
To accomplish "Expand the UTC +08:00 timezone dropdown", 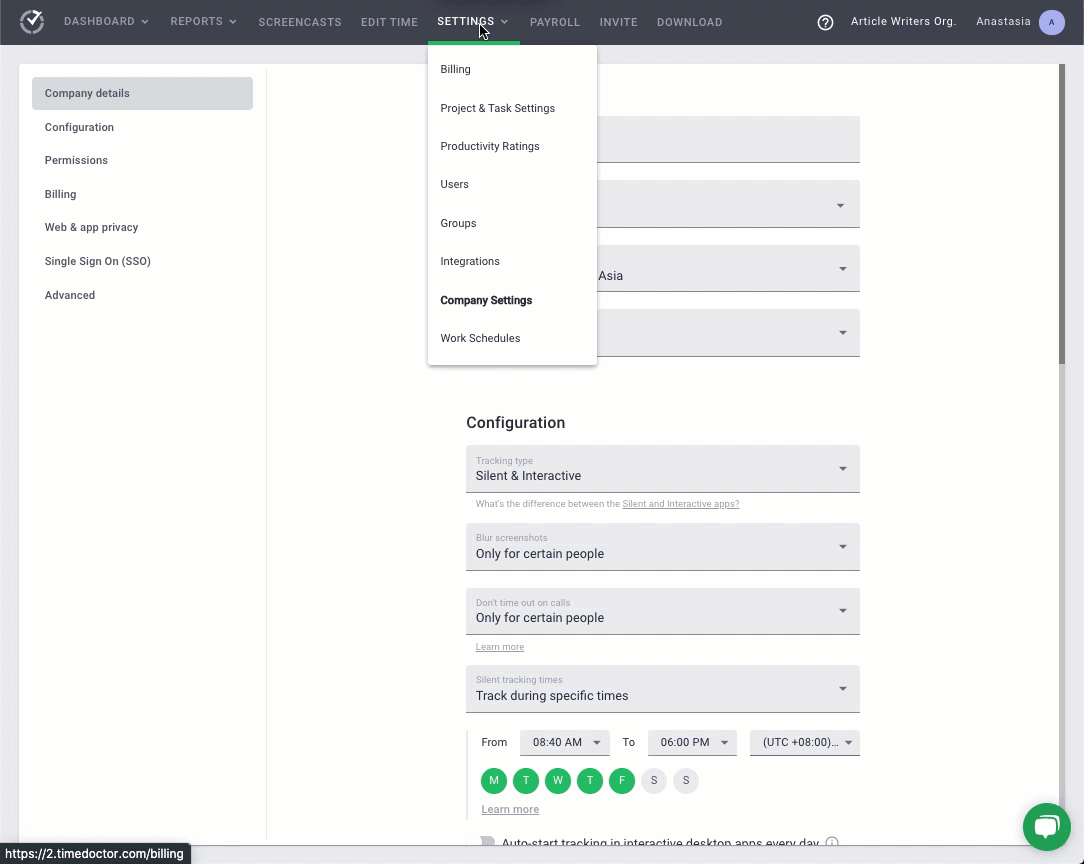I will pos(805,742).
